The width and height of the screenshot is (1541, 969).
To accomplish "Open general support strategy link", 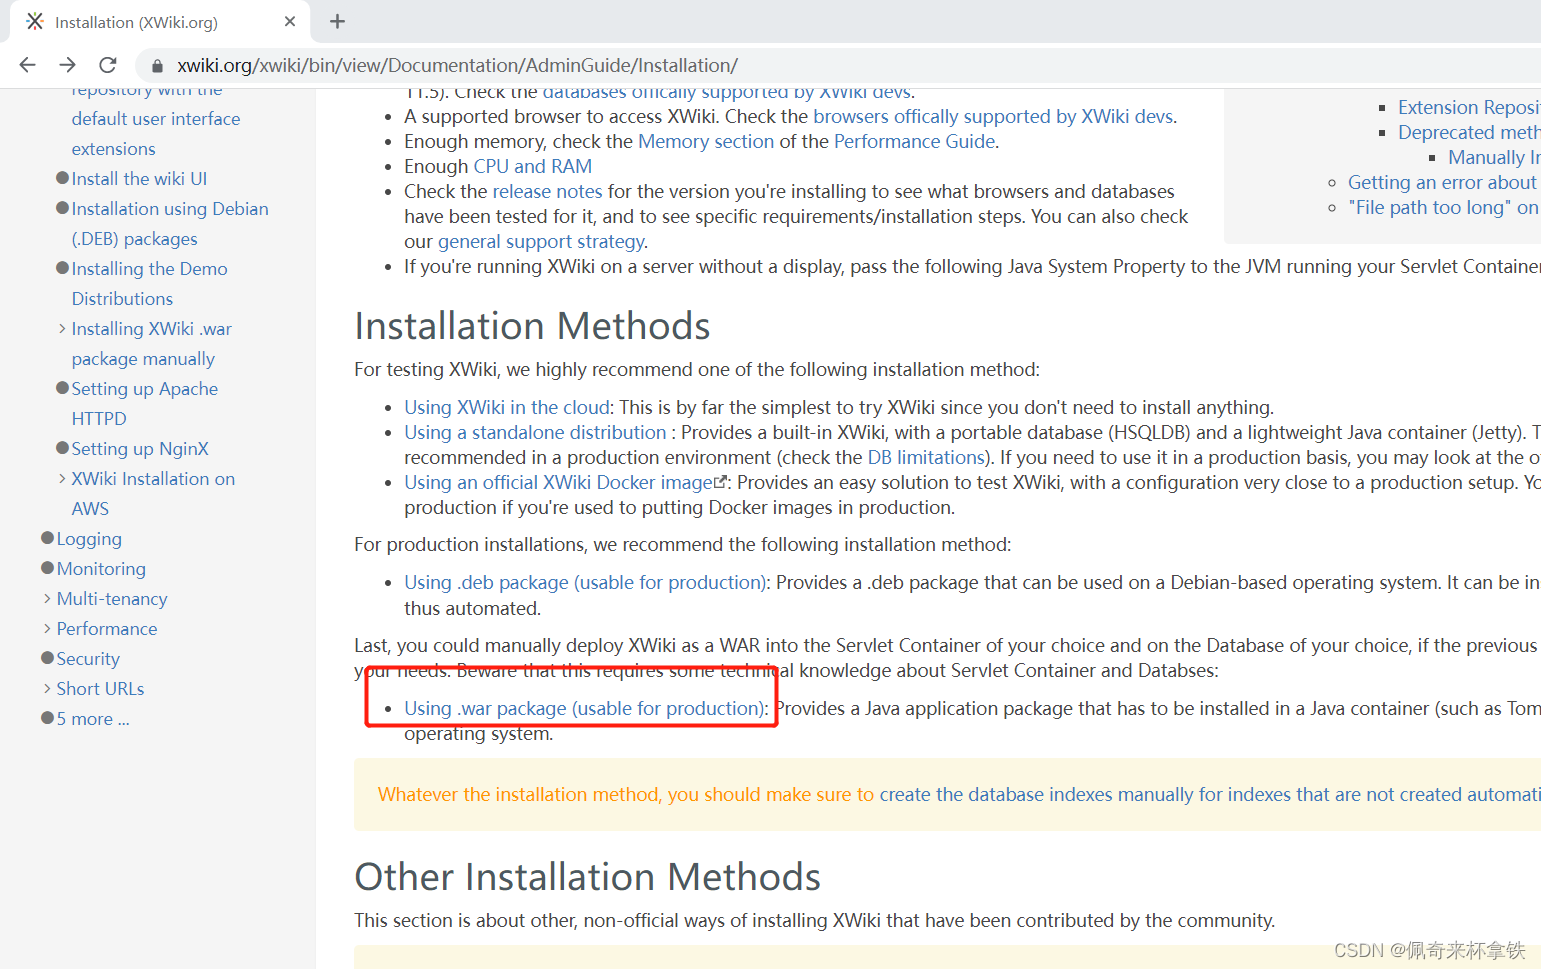I will click(541, 241).
